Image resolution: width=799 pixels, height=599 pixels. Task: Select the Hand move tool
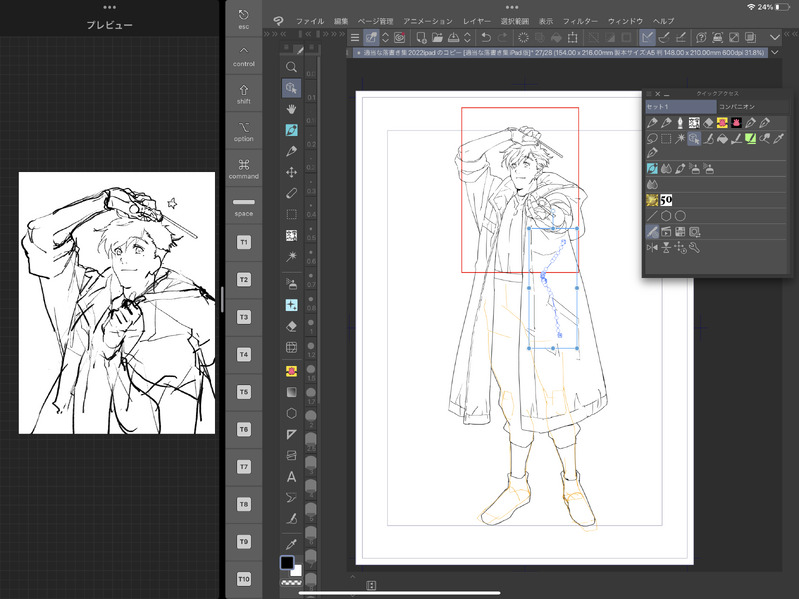[291, 108]
